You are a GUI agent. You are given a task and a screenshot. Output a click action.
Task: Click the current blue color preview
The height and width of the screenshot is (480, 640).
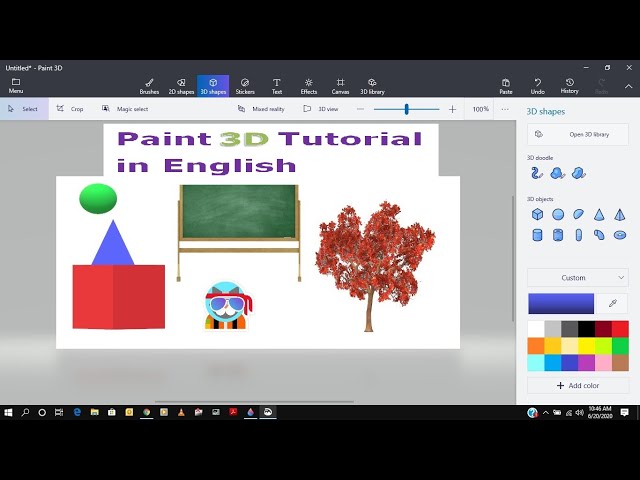pyautogui.click(x=561, y=304)
